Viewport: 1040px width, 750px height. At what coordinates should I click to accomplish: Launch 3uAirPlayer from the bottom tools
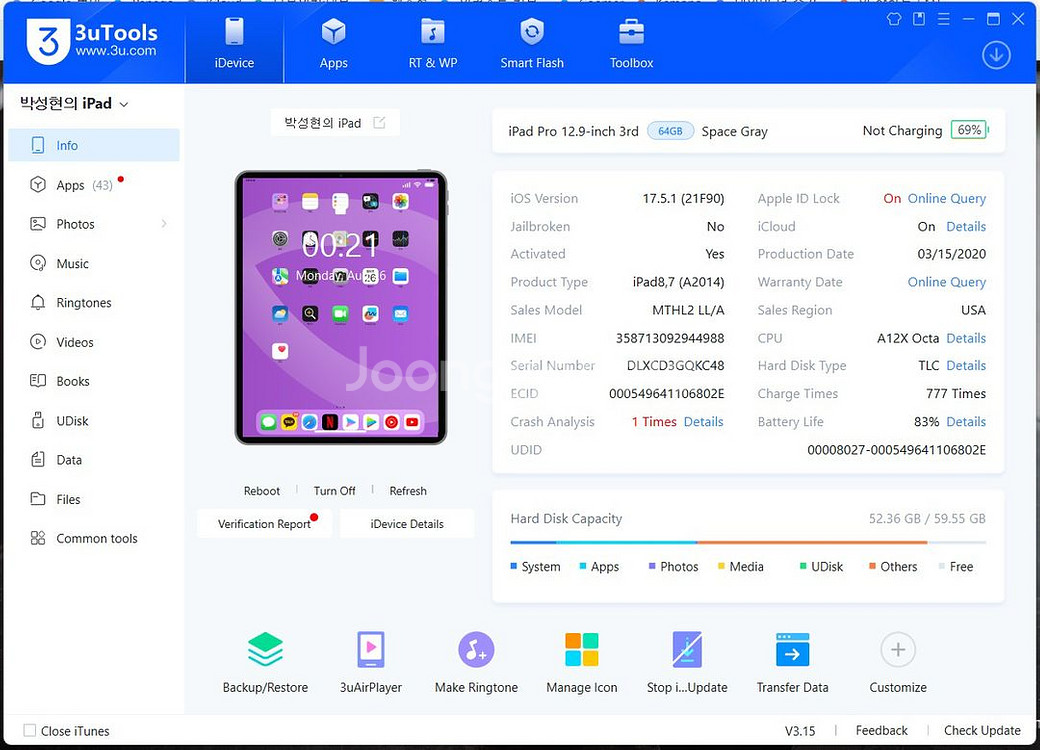click(x=370, y=651)
